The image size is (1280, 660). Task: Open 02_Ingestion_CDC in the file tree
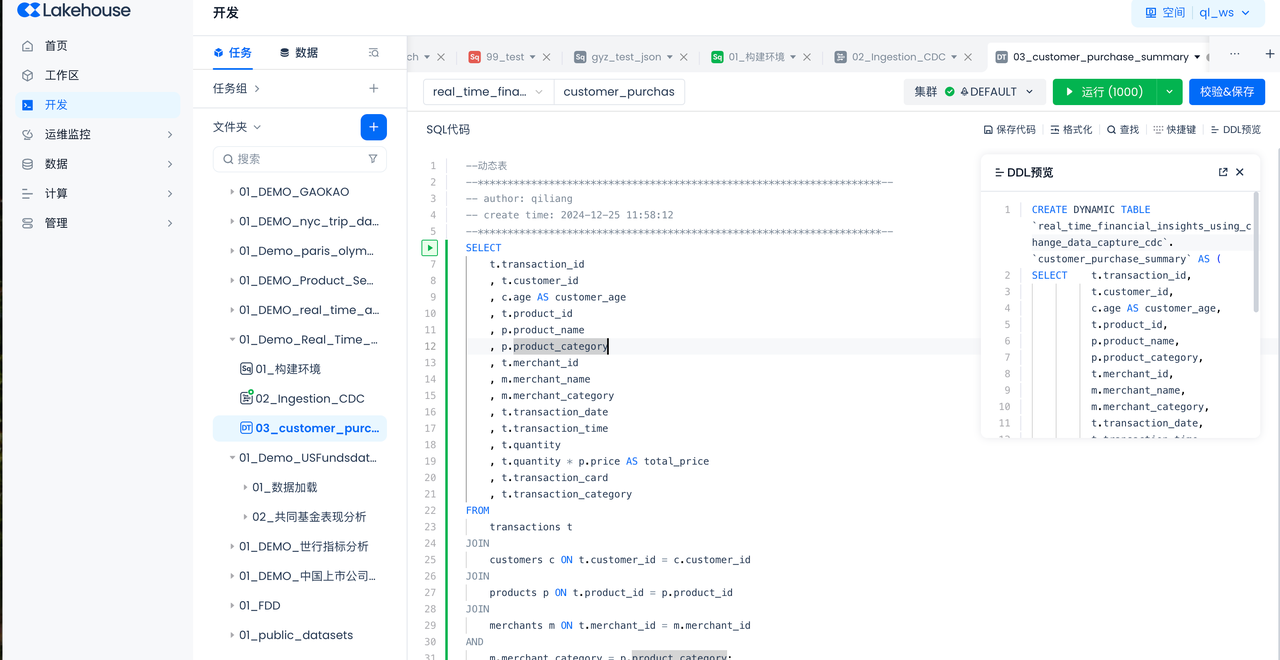pos(309,399)
